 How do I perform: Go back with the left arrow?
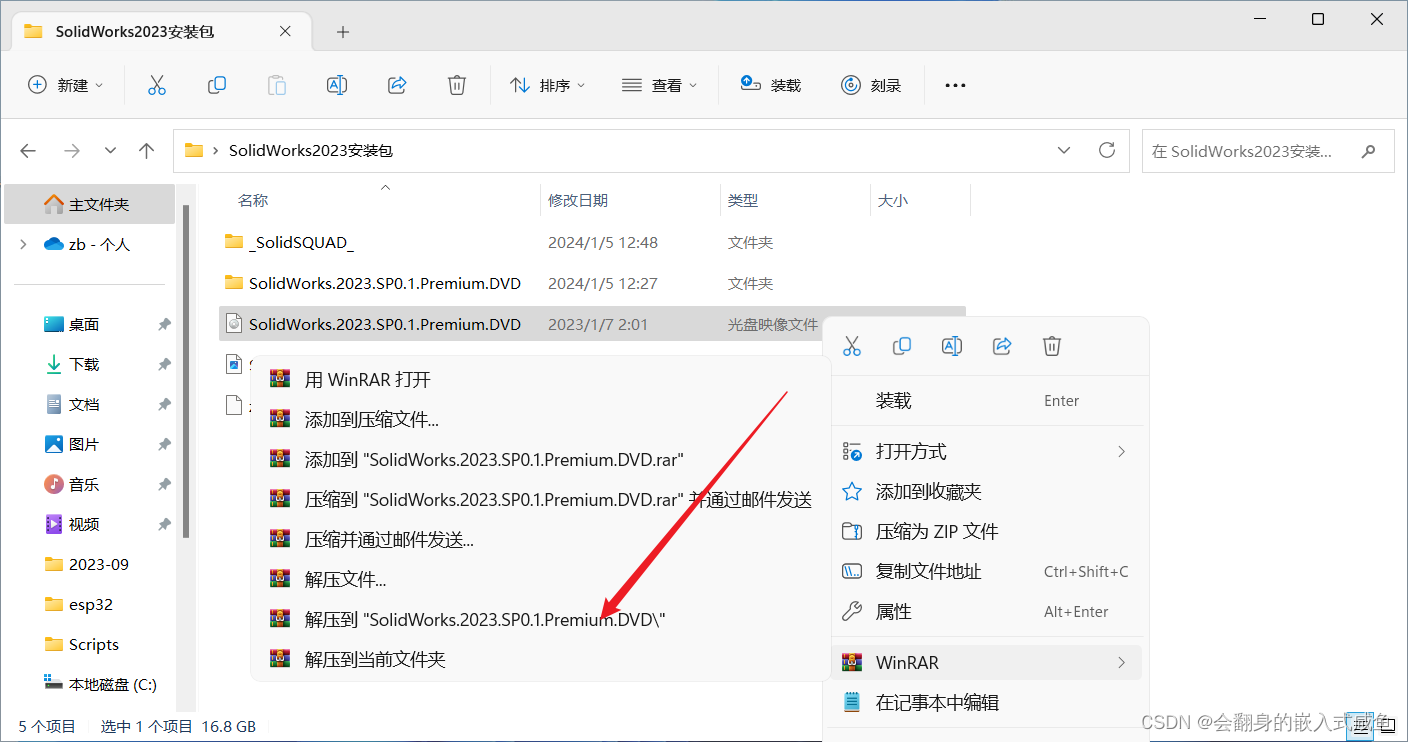(28, 151)
